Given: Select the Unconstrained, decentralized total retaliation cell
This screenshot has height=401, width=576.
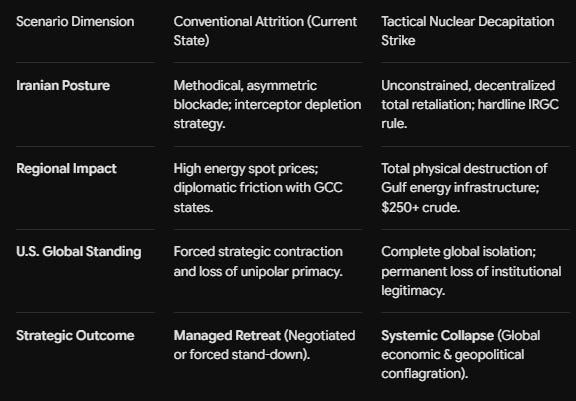Looking at the screenshot, I should point(470,104).
